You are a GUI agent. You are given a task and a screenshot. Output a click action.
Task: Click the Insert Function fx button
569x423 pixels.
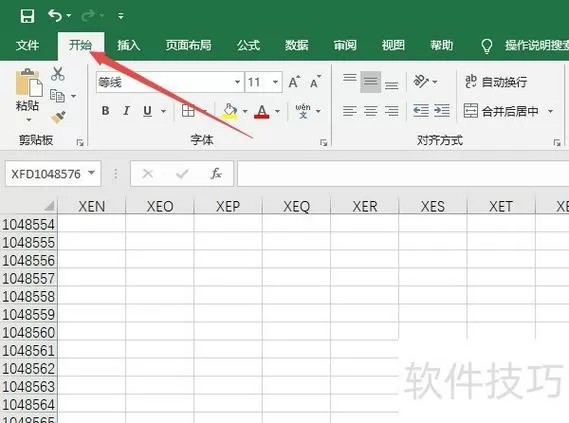[216, 174]
